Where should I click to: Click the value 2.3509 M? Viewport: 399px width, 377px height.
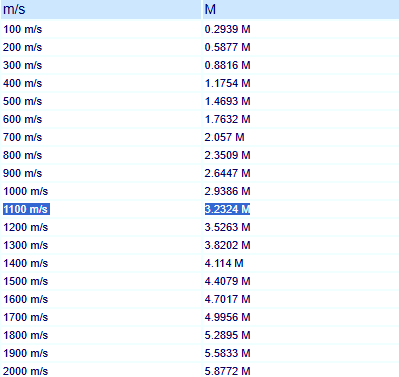227,155
